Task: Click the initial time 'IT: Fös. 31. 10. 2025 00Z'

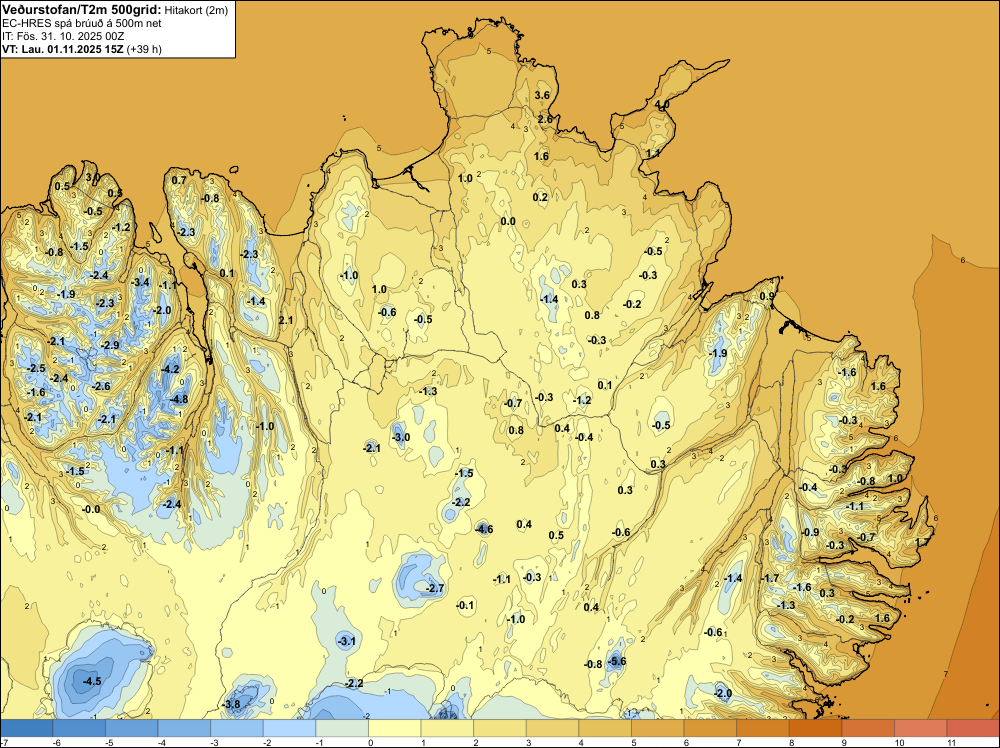Action: pos(63,36)
